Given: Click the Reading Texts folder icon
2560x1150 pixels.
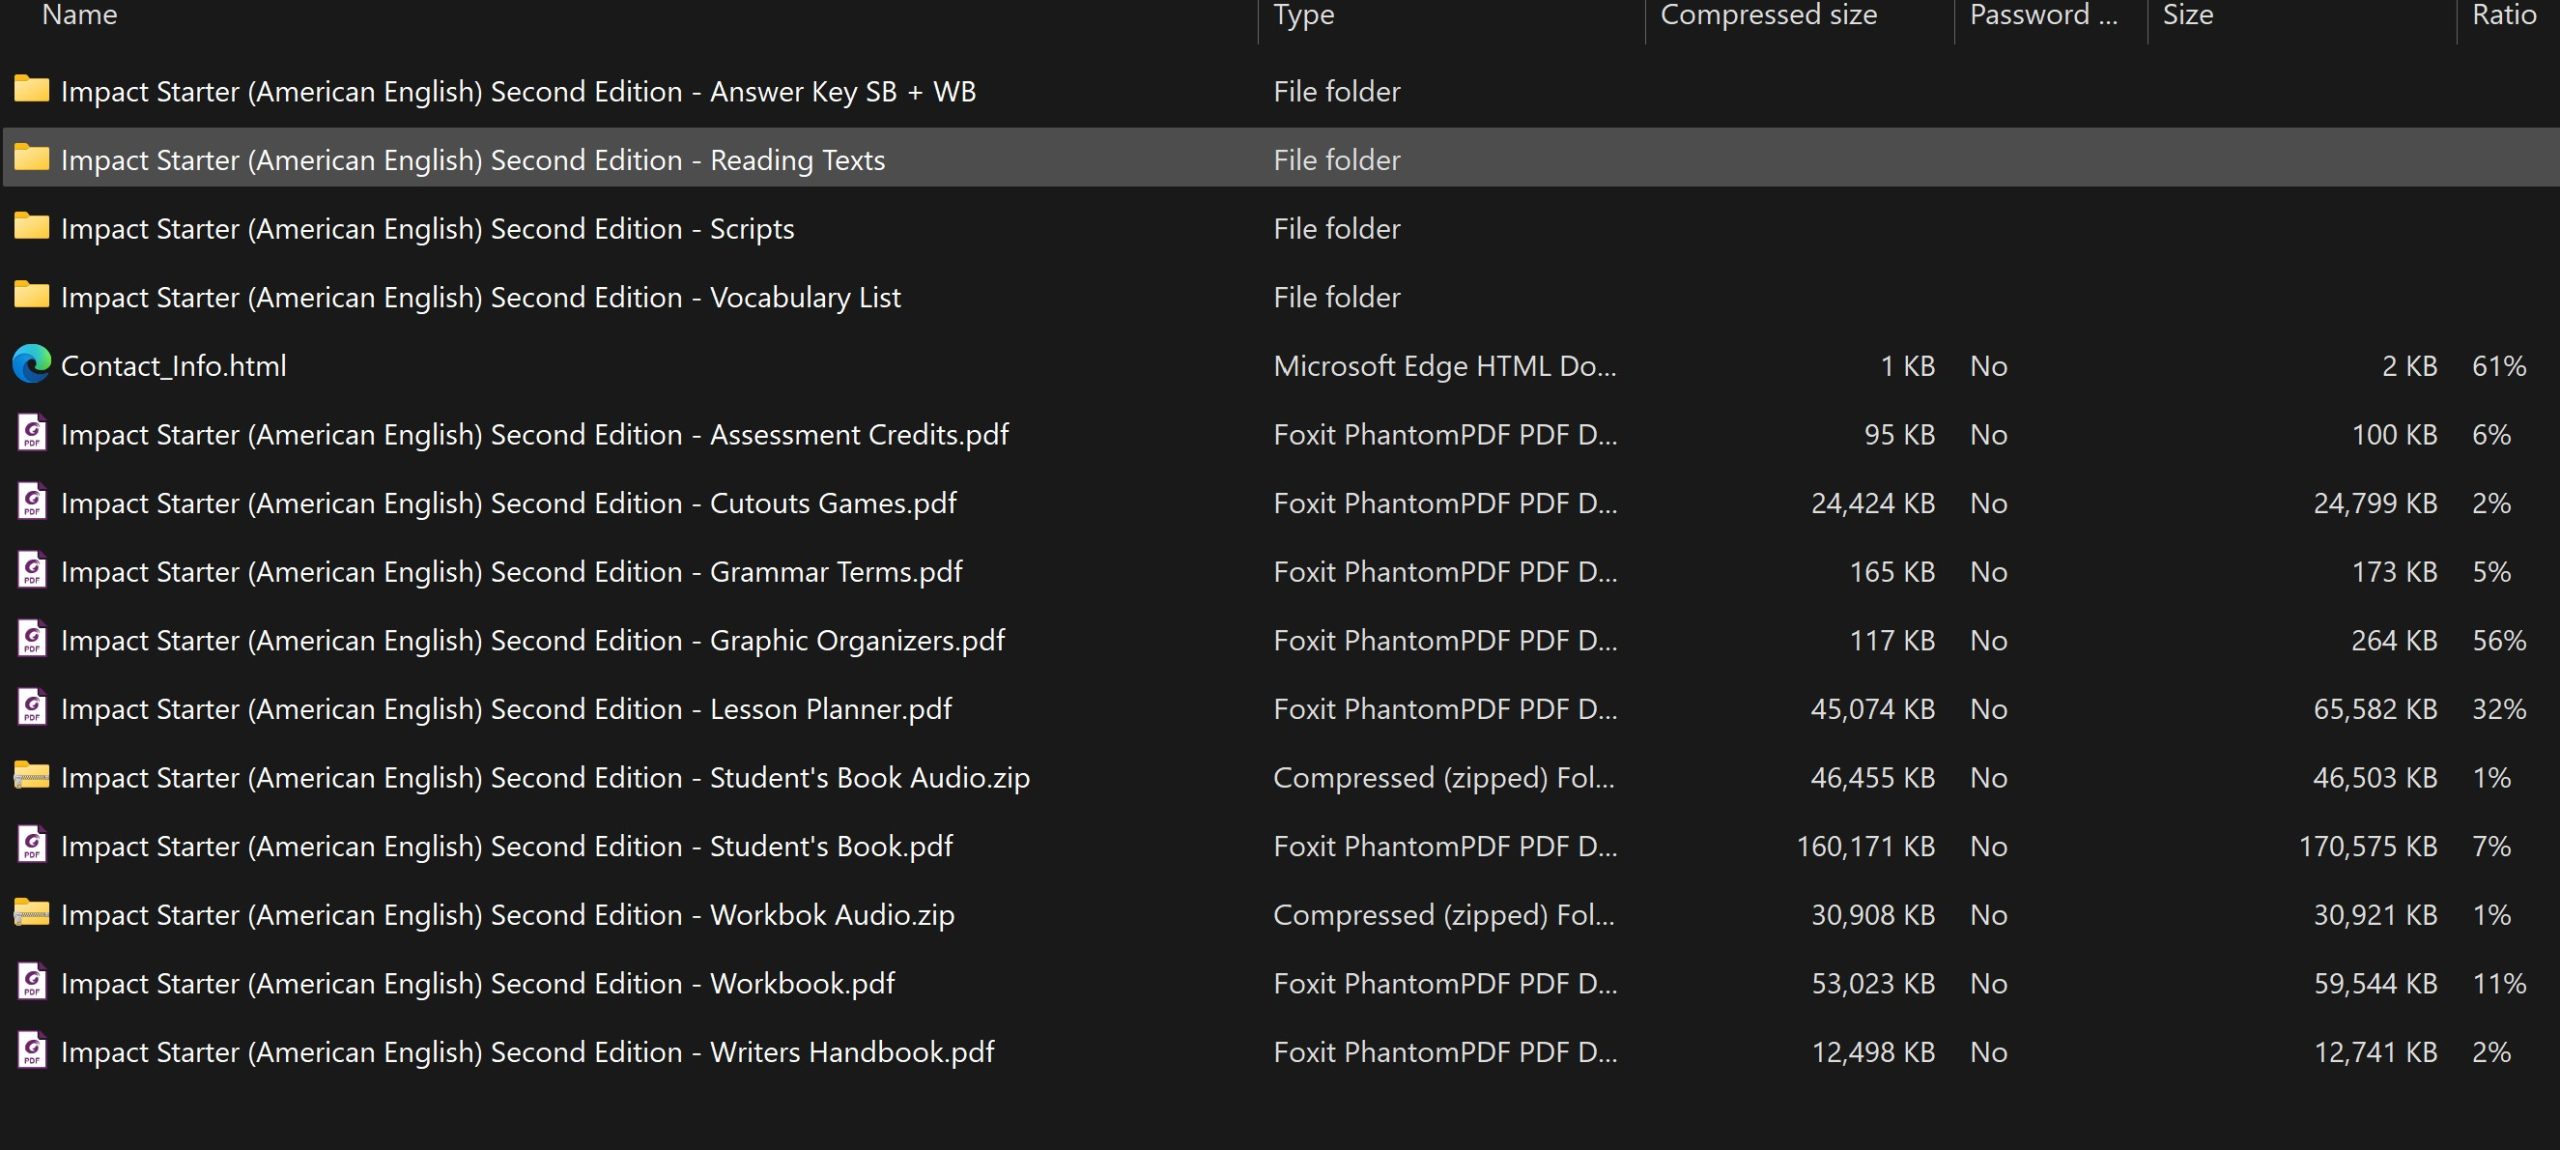Looking at the screenshot, I should point(31,158).
